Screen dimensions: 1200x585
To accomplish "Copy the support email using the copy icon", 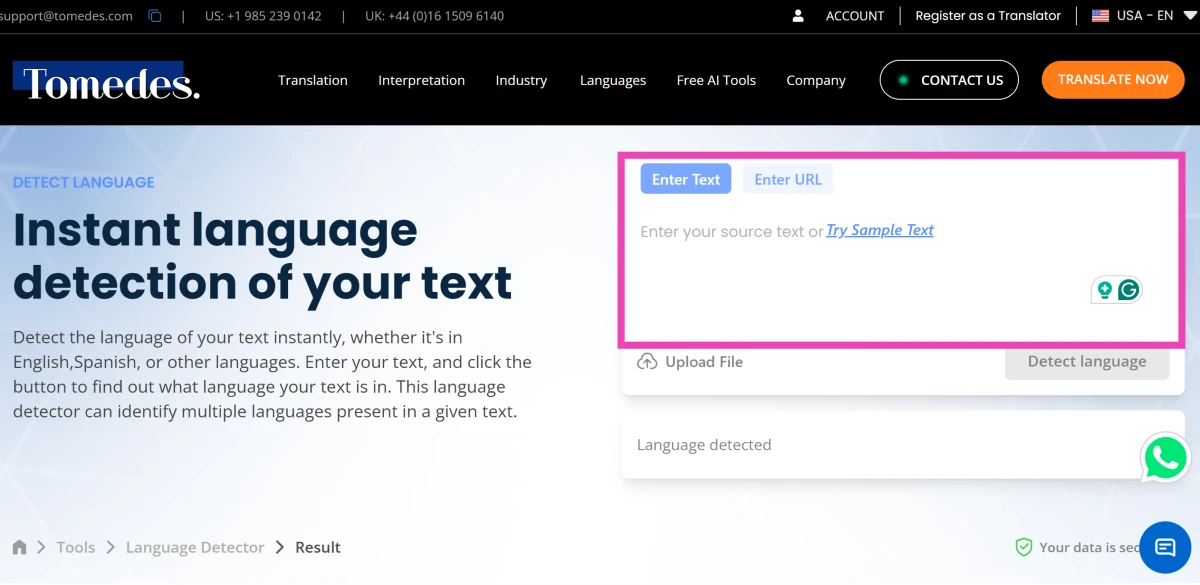I will [153, 15].
